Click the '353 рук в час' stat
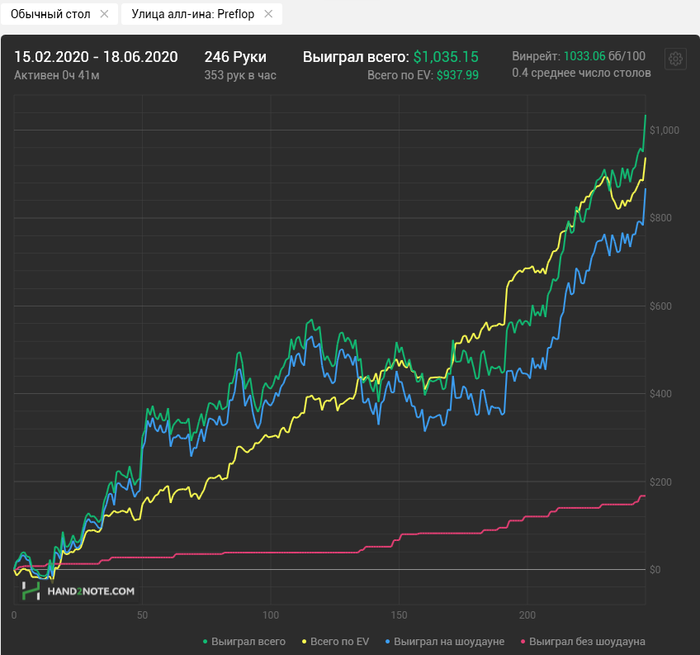 coord(240,75)
